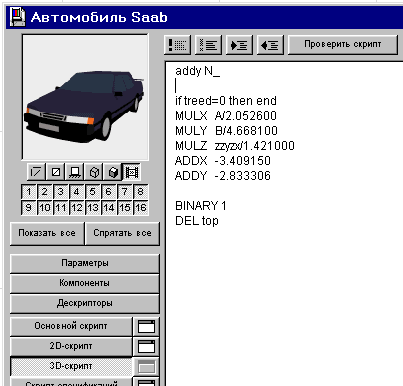The image size is (403, 386).
Task: Toggle fragment layer 6
Action: tap(109, 192)
